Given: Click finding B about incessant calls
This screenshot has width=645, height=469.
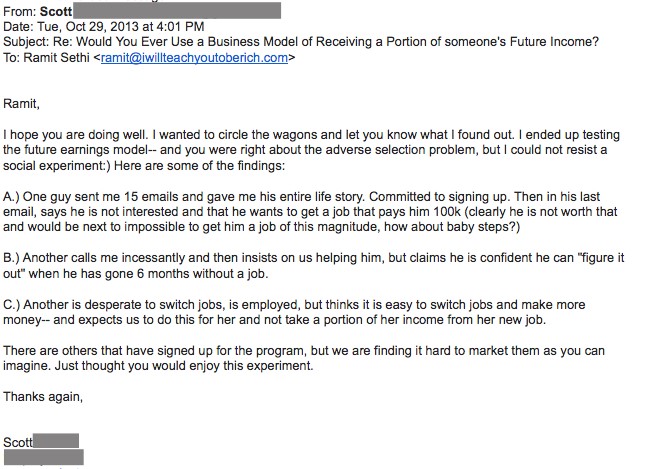Looking at the screenshot, I should click(314, 266).
